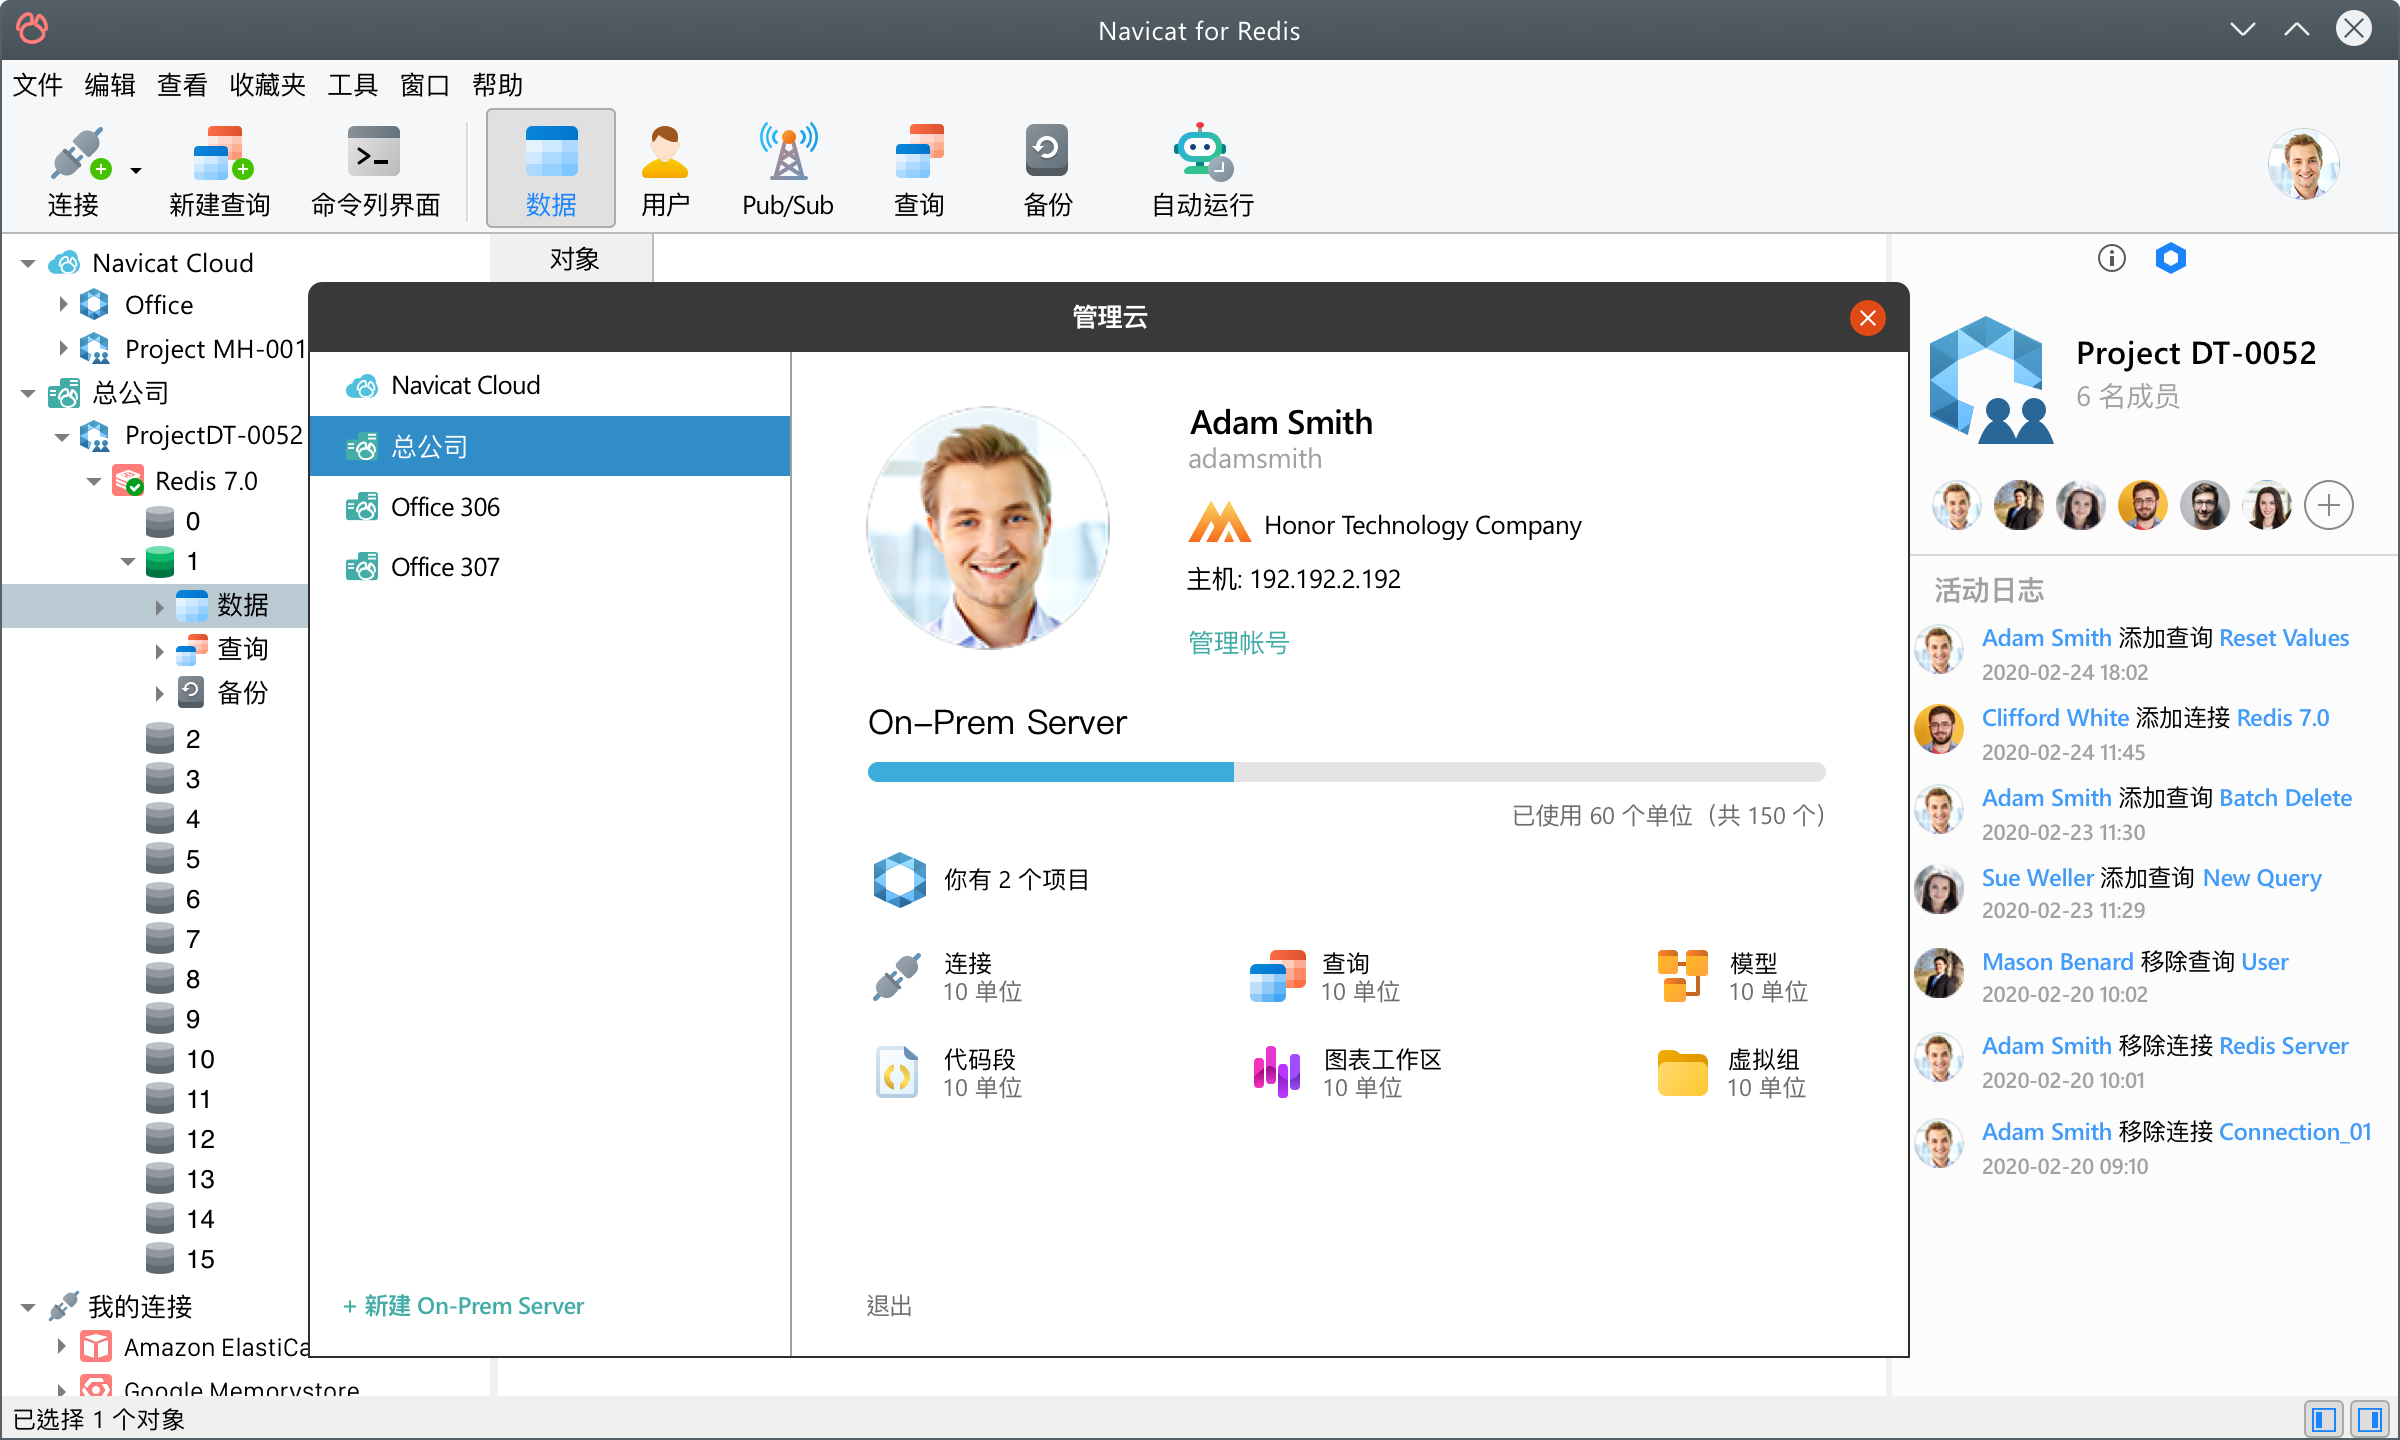Click the Query (查询) toolbar icon
Viewport: 2400px width, 1440px height.
920,170
